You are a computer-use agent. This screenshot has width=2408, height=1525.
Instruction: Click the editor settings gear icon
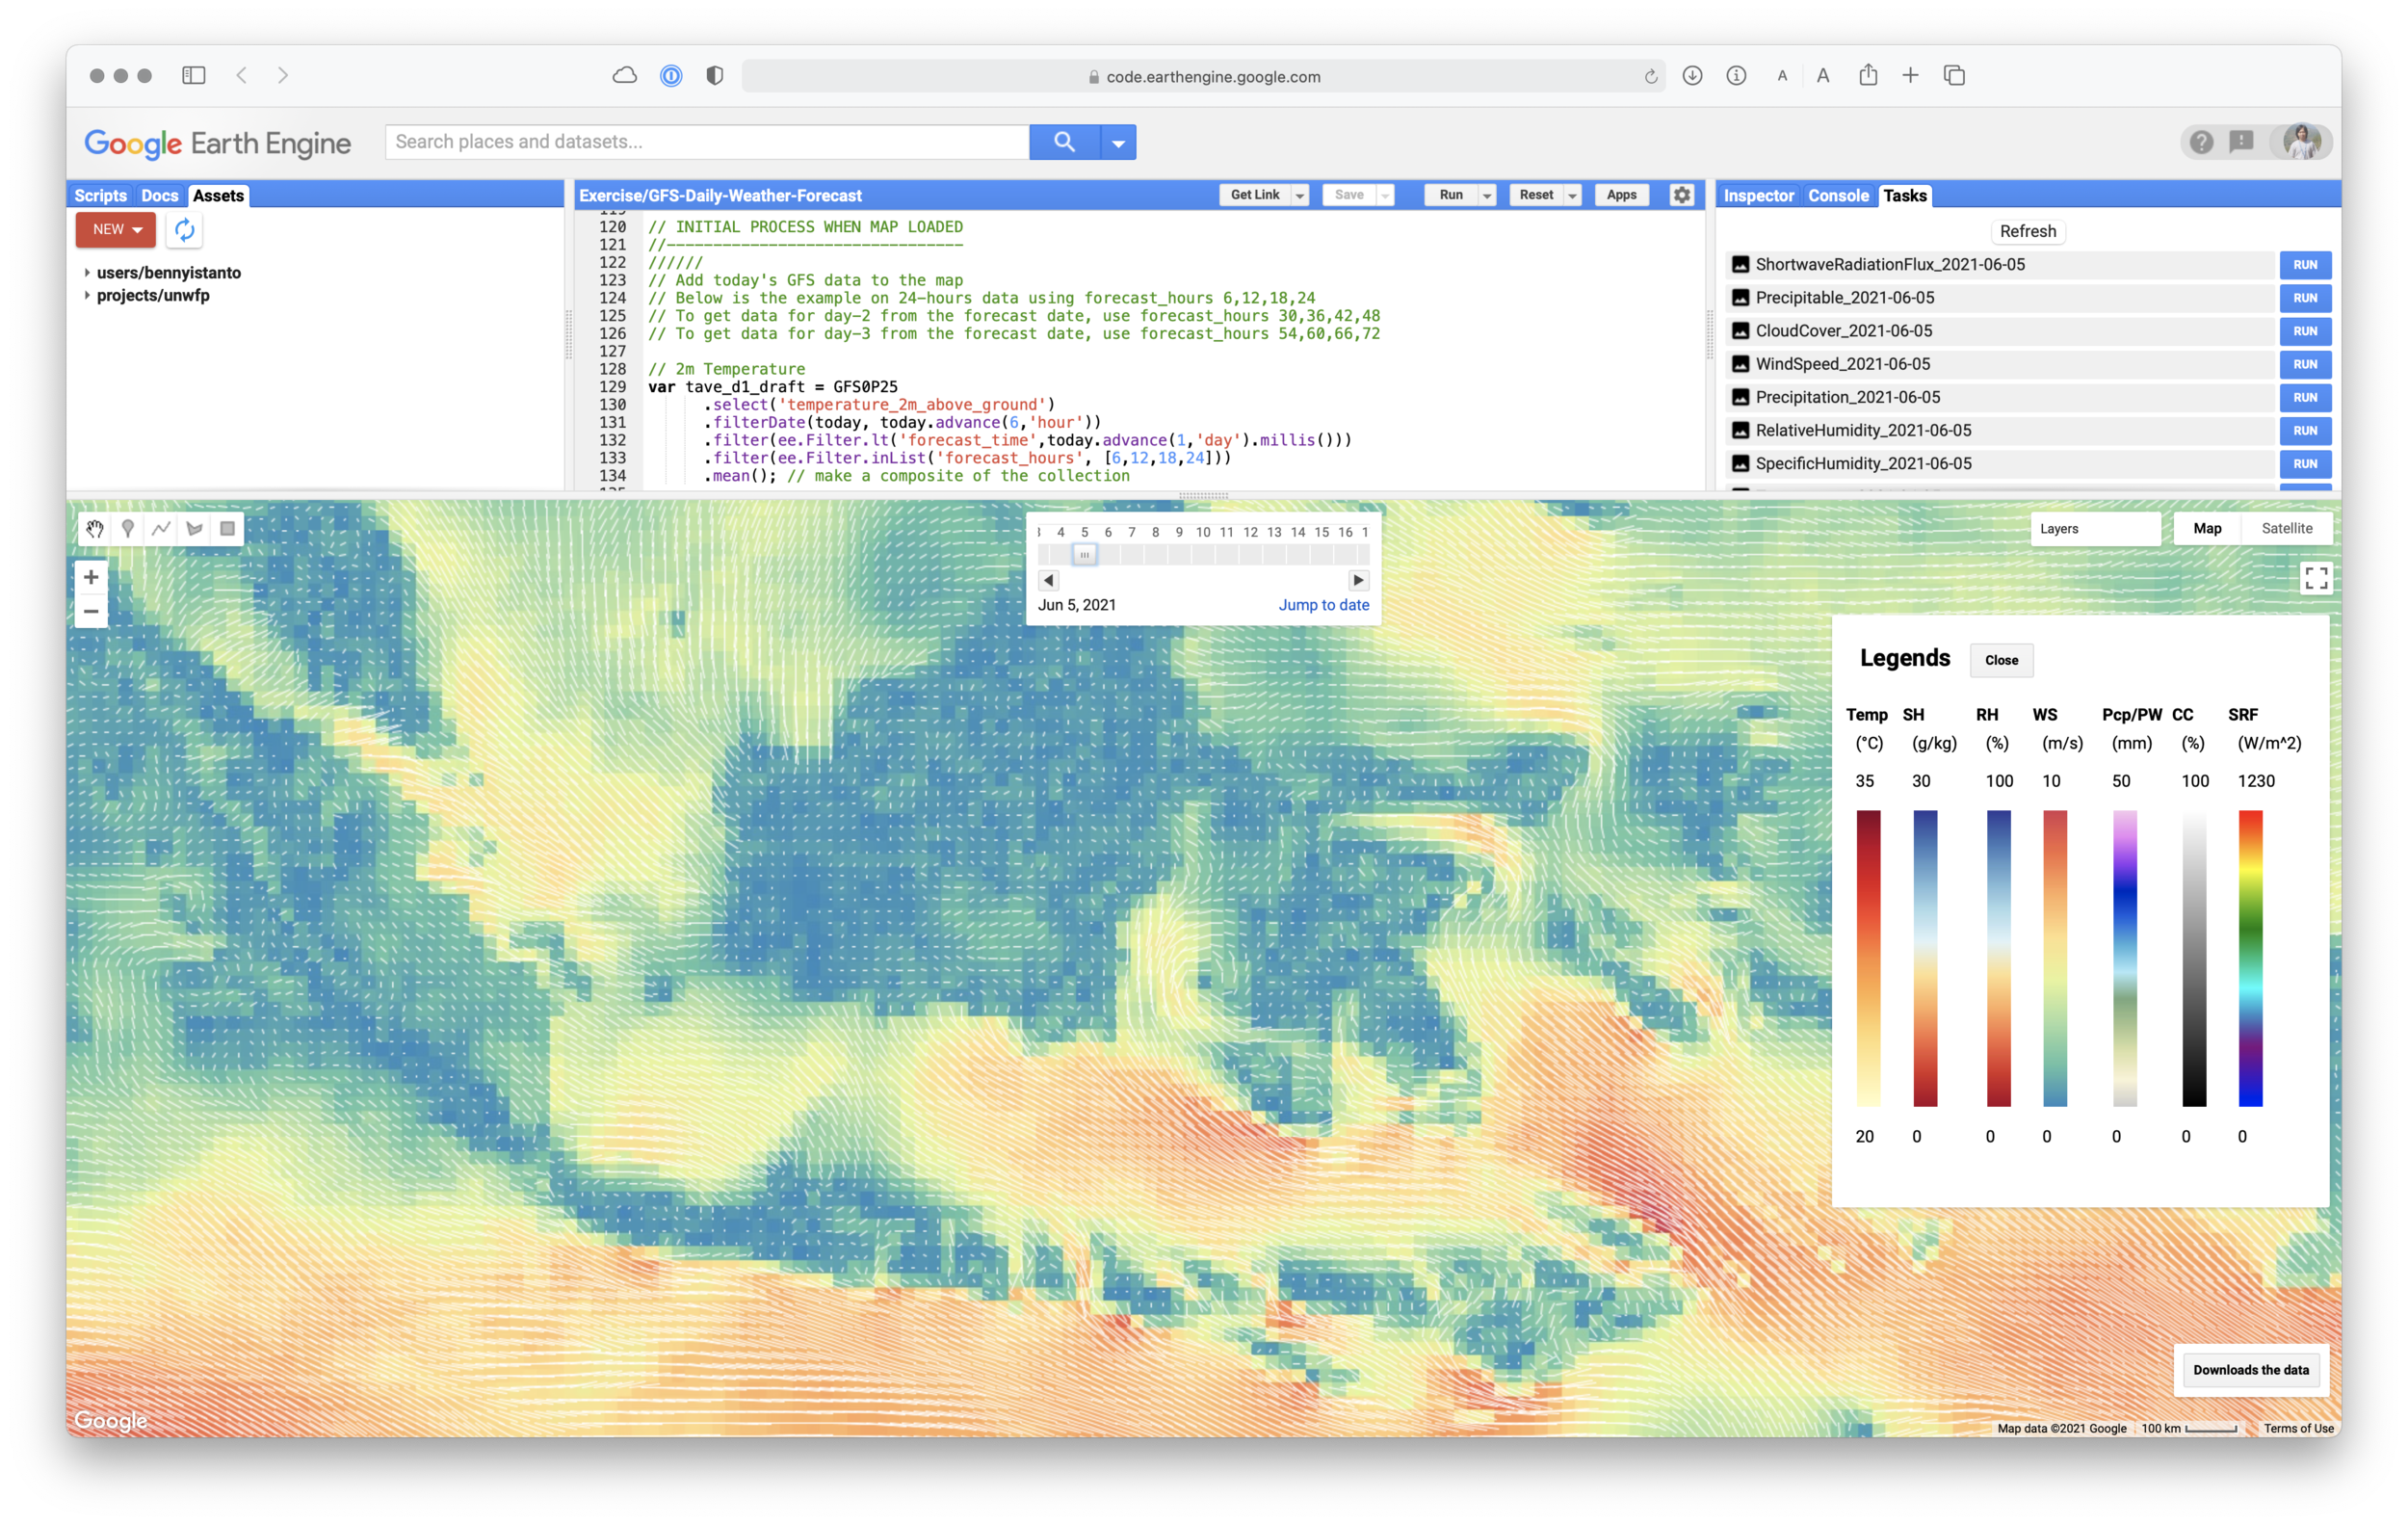[1682, 195]
